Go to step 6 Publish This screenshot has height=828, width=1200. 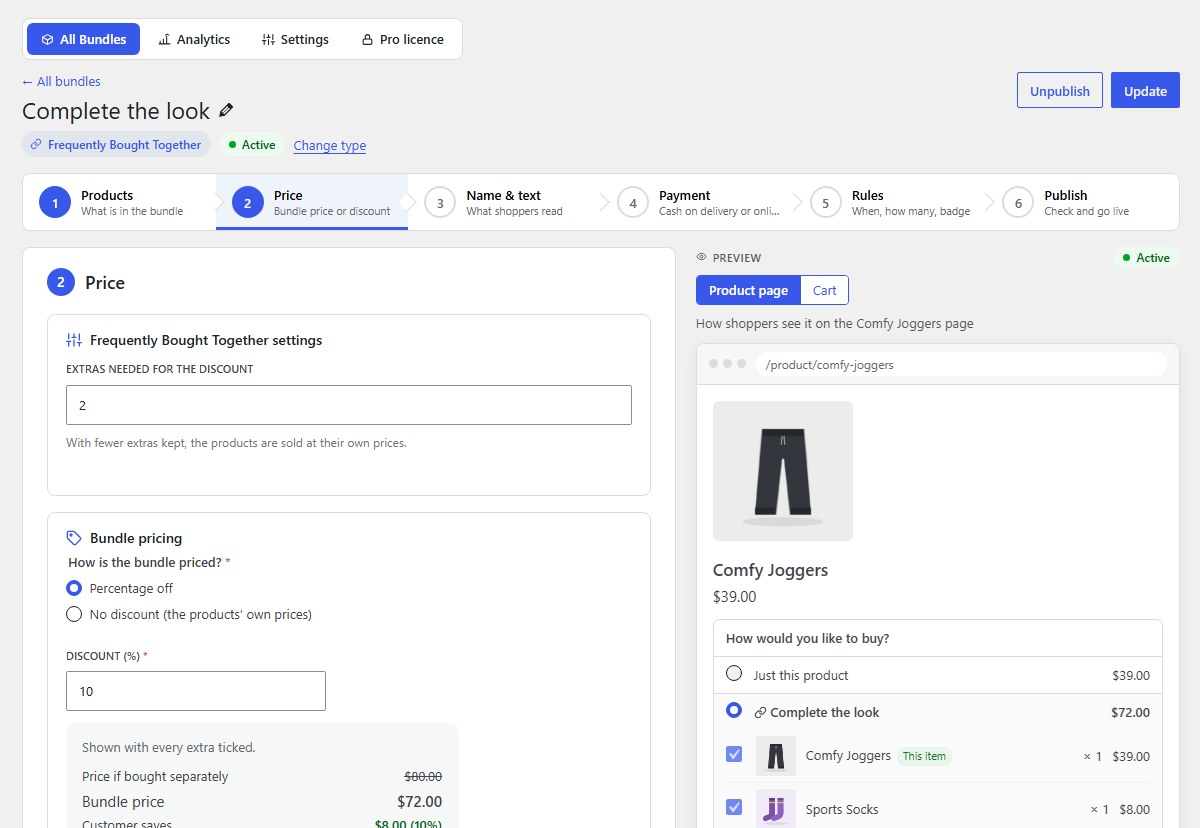(x=1083, y=202)
